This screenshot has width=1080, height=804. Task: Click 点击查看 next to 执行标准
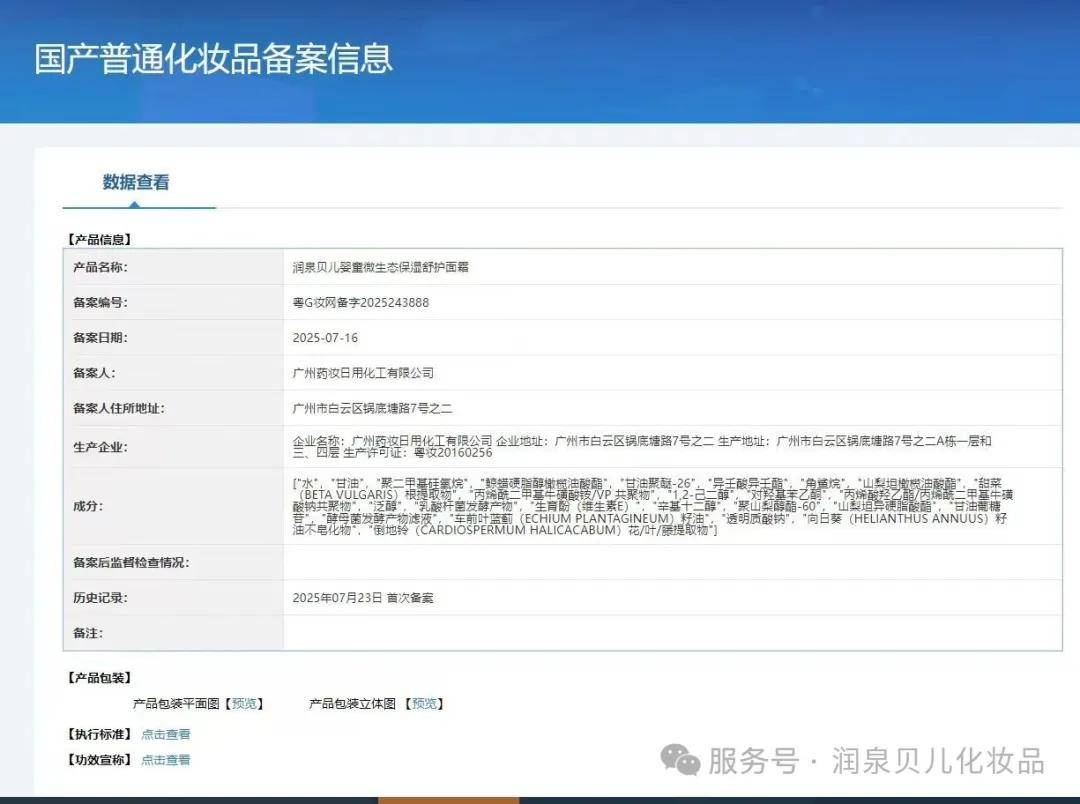[x=166, y=734]
